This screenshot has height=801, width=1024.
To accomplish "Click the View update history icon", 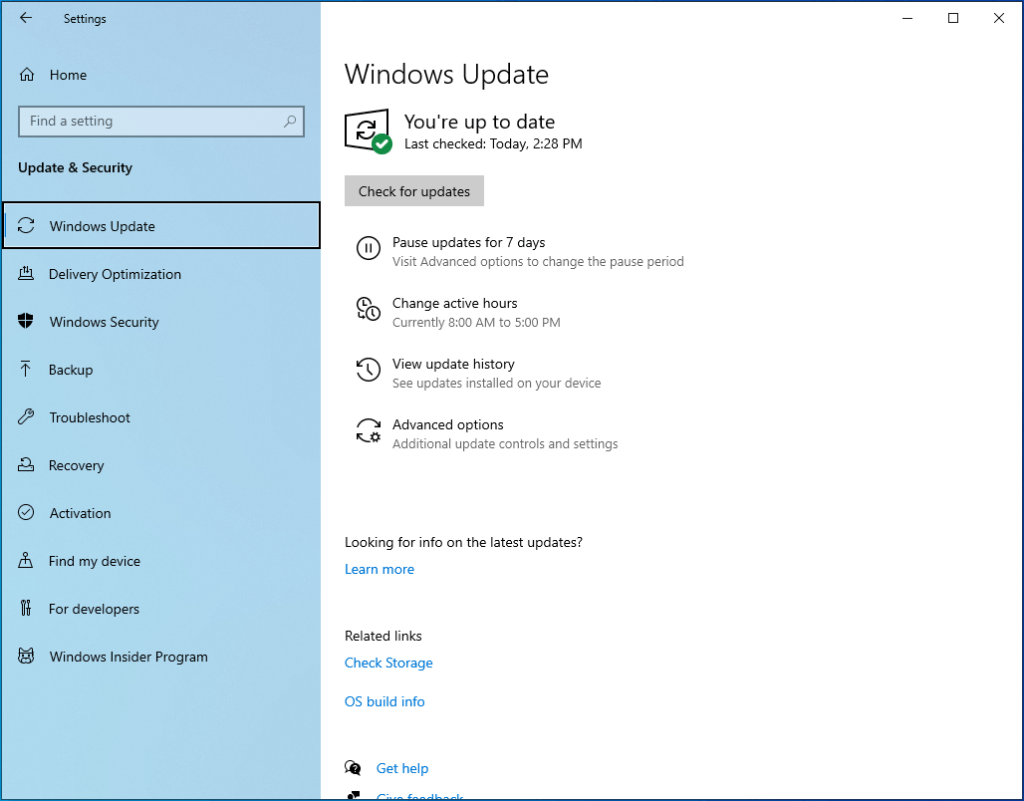I will 368,371.
